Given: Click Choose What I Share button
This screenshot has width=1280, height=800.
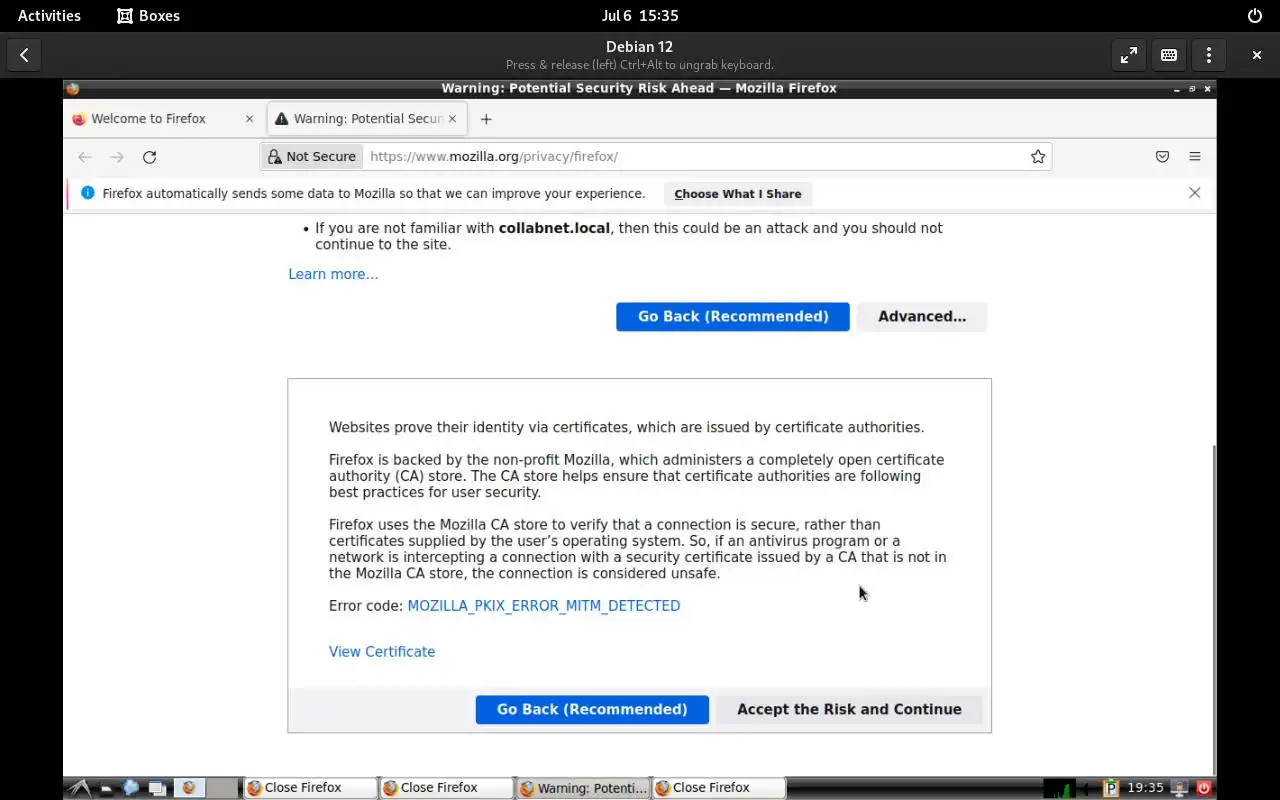Looking at the screenshot, I should coord(738,194).
